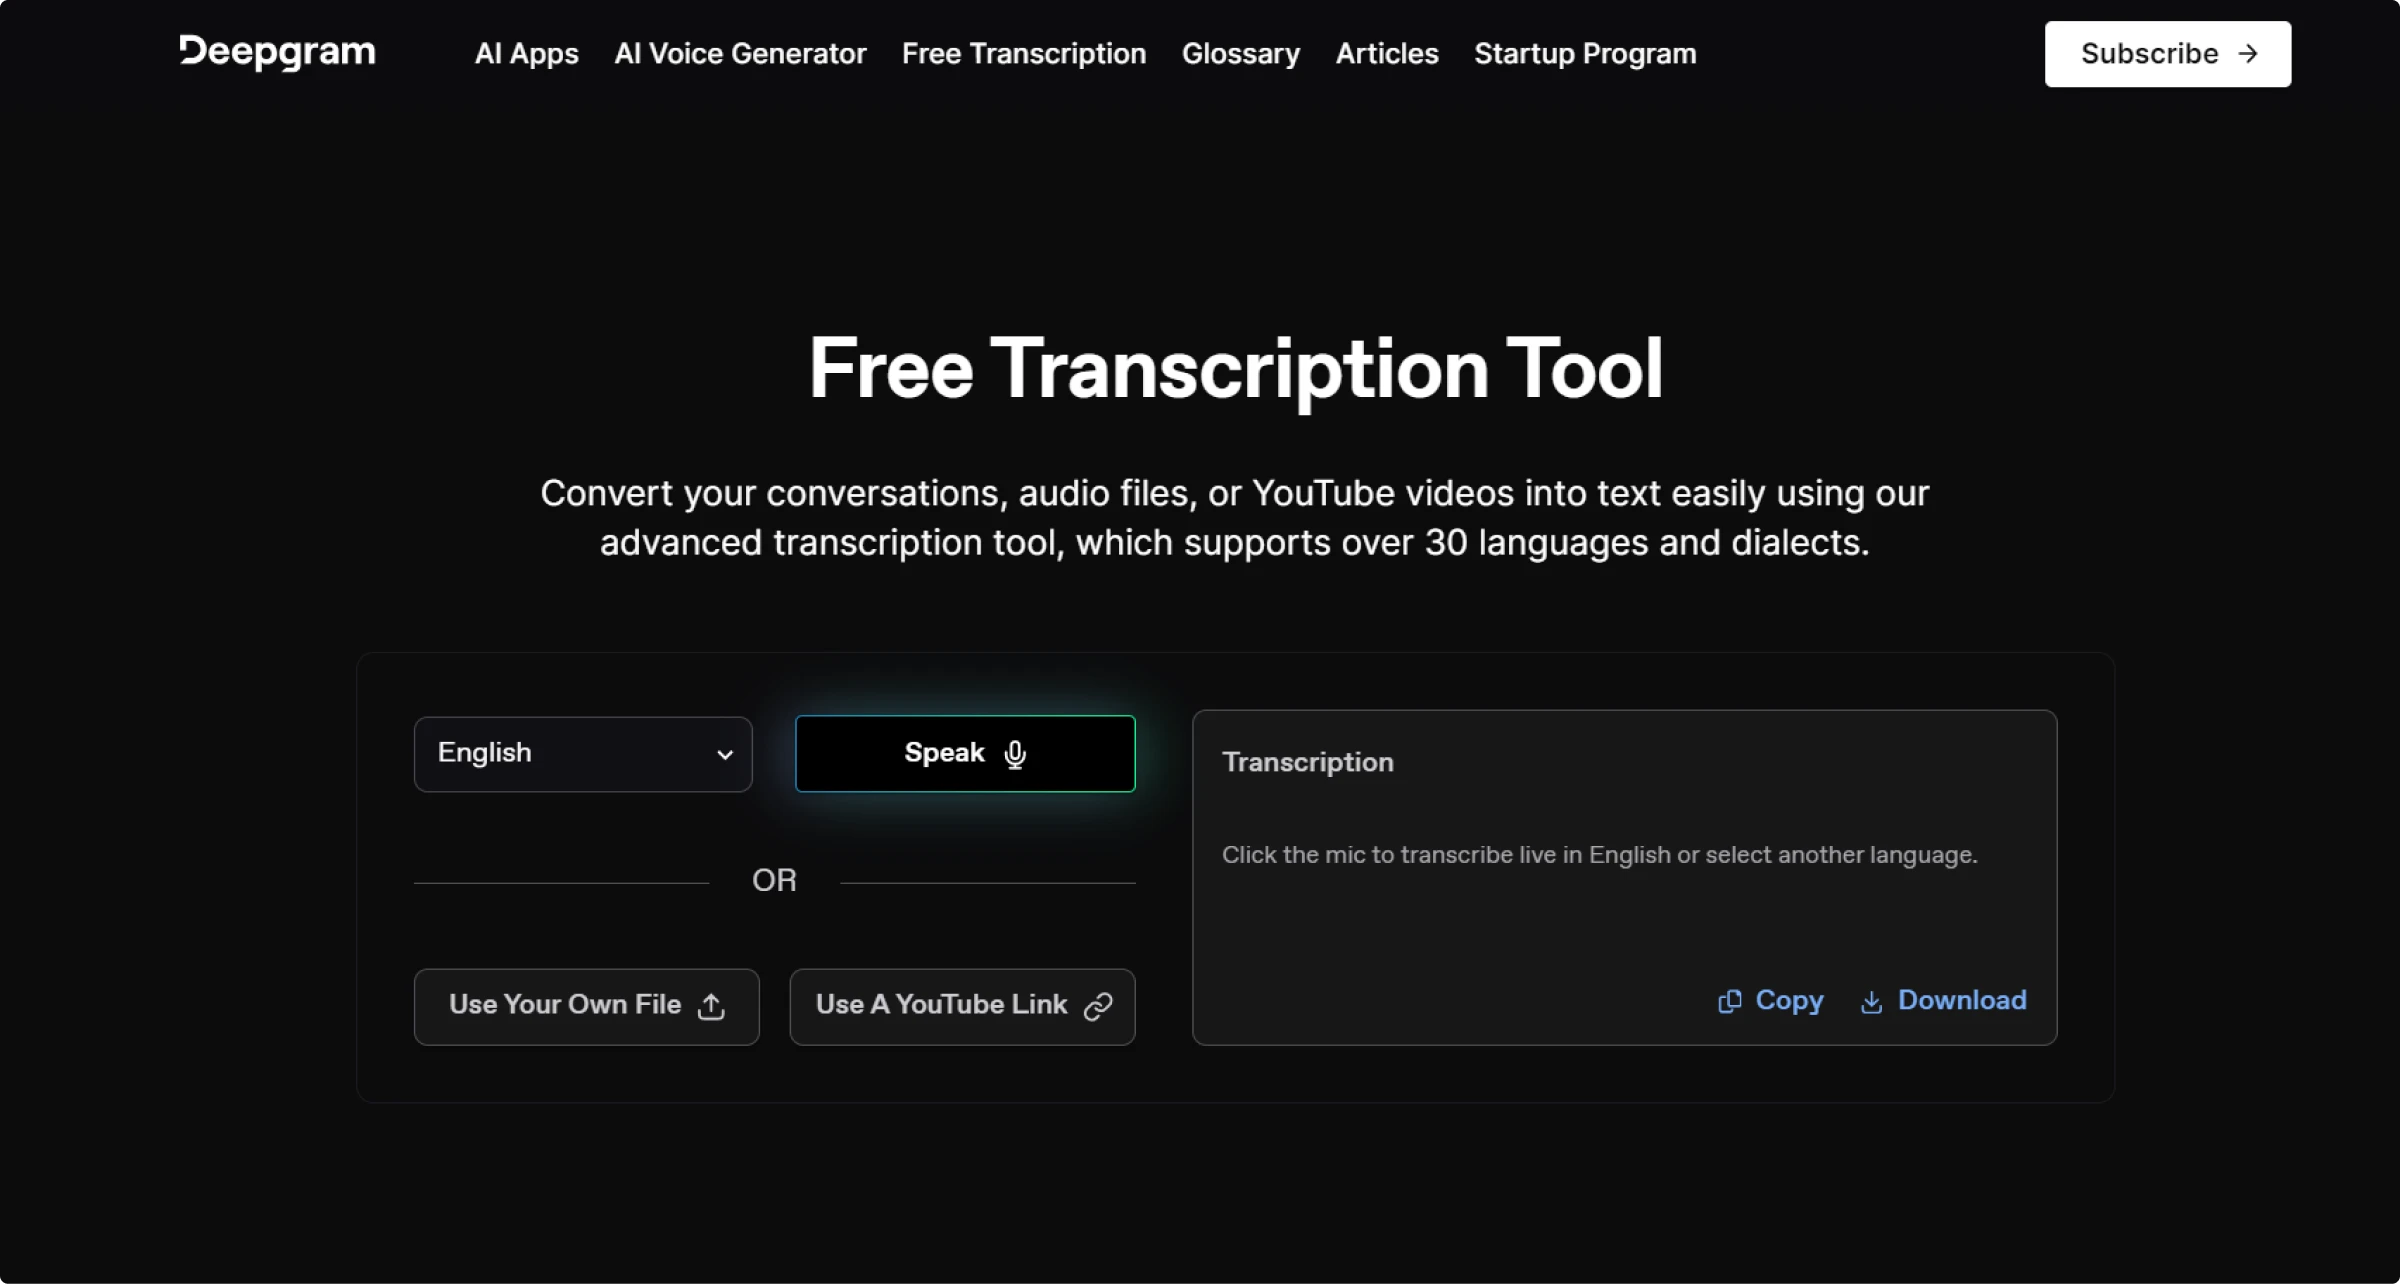Open the Startup Program page
The width and height of the screenshot is (2400, 1284).
pyautogui.click(x=1585, y=54)
